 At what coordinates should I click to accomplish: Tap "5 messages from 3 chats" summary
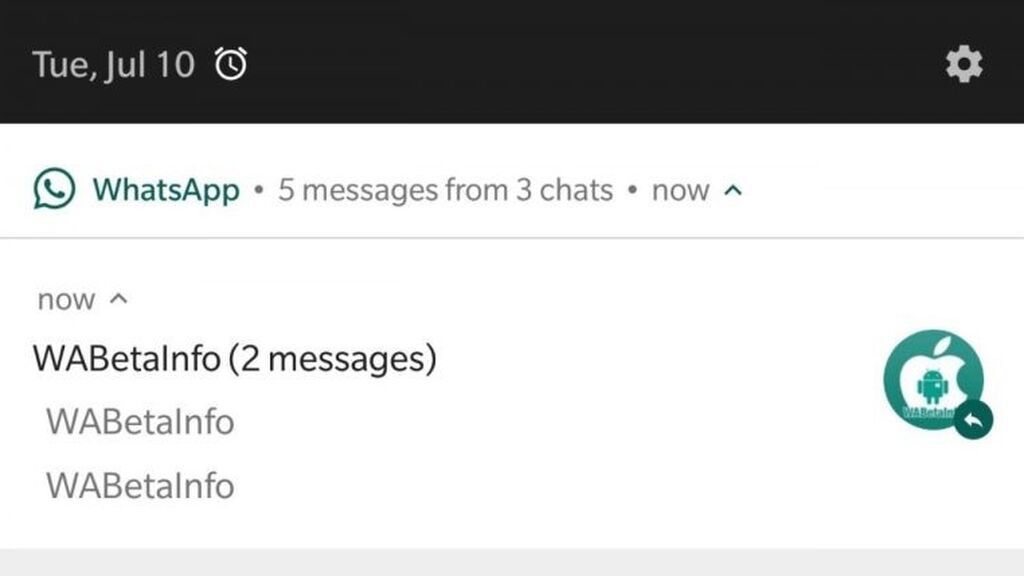[445, 190]
